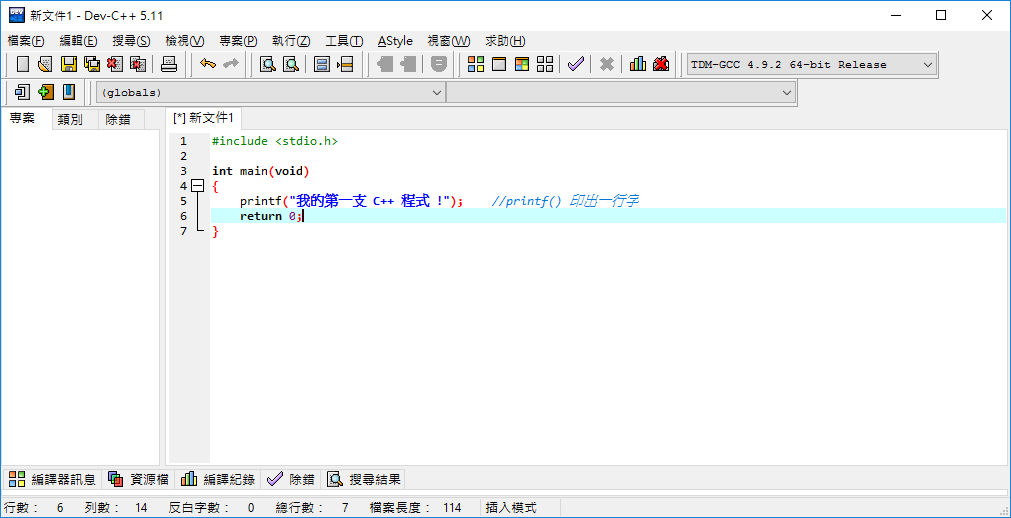Screen dimensions: 1011x518
Task: Open the 編輯(E) menu
Action: [x=79, y=41]
